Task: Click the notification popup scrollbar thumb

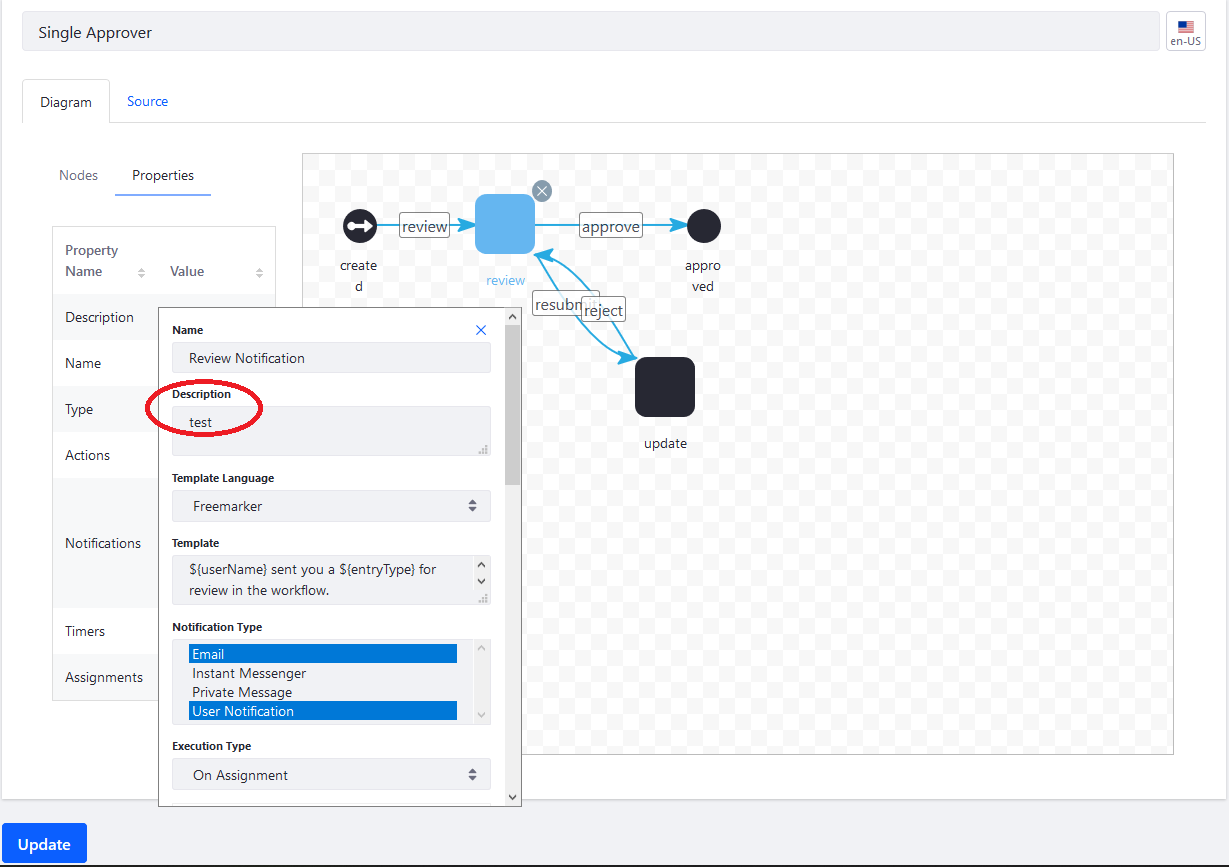Action: (x=513, y=405)
